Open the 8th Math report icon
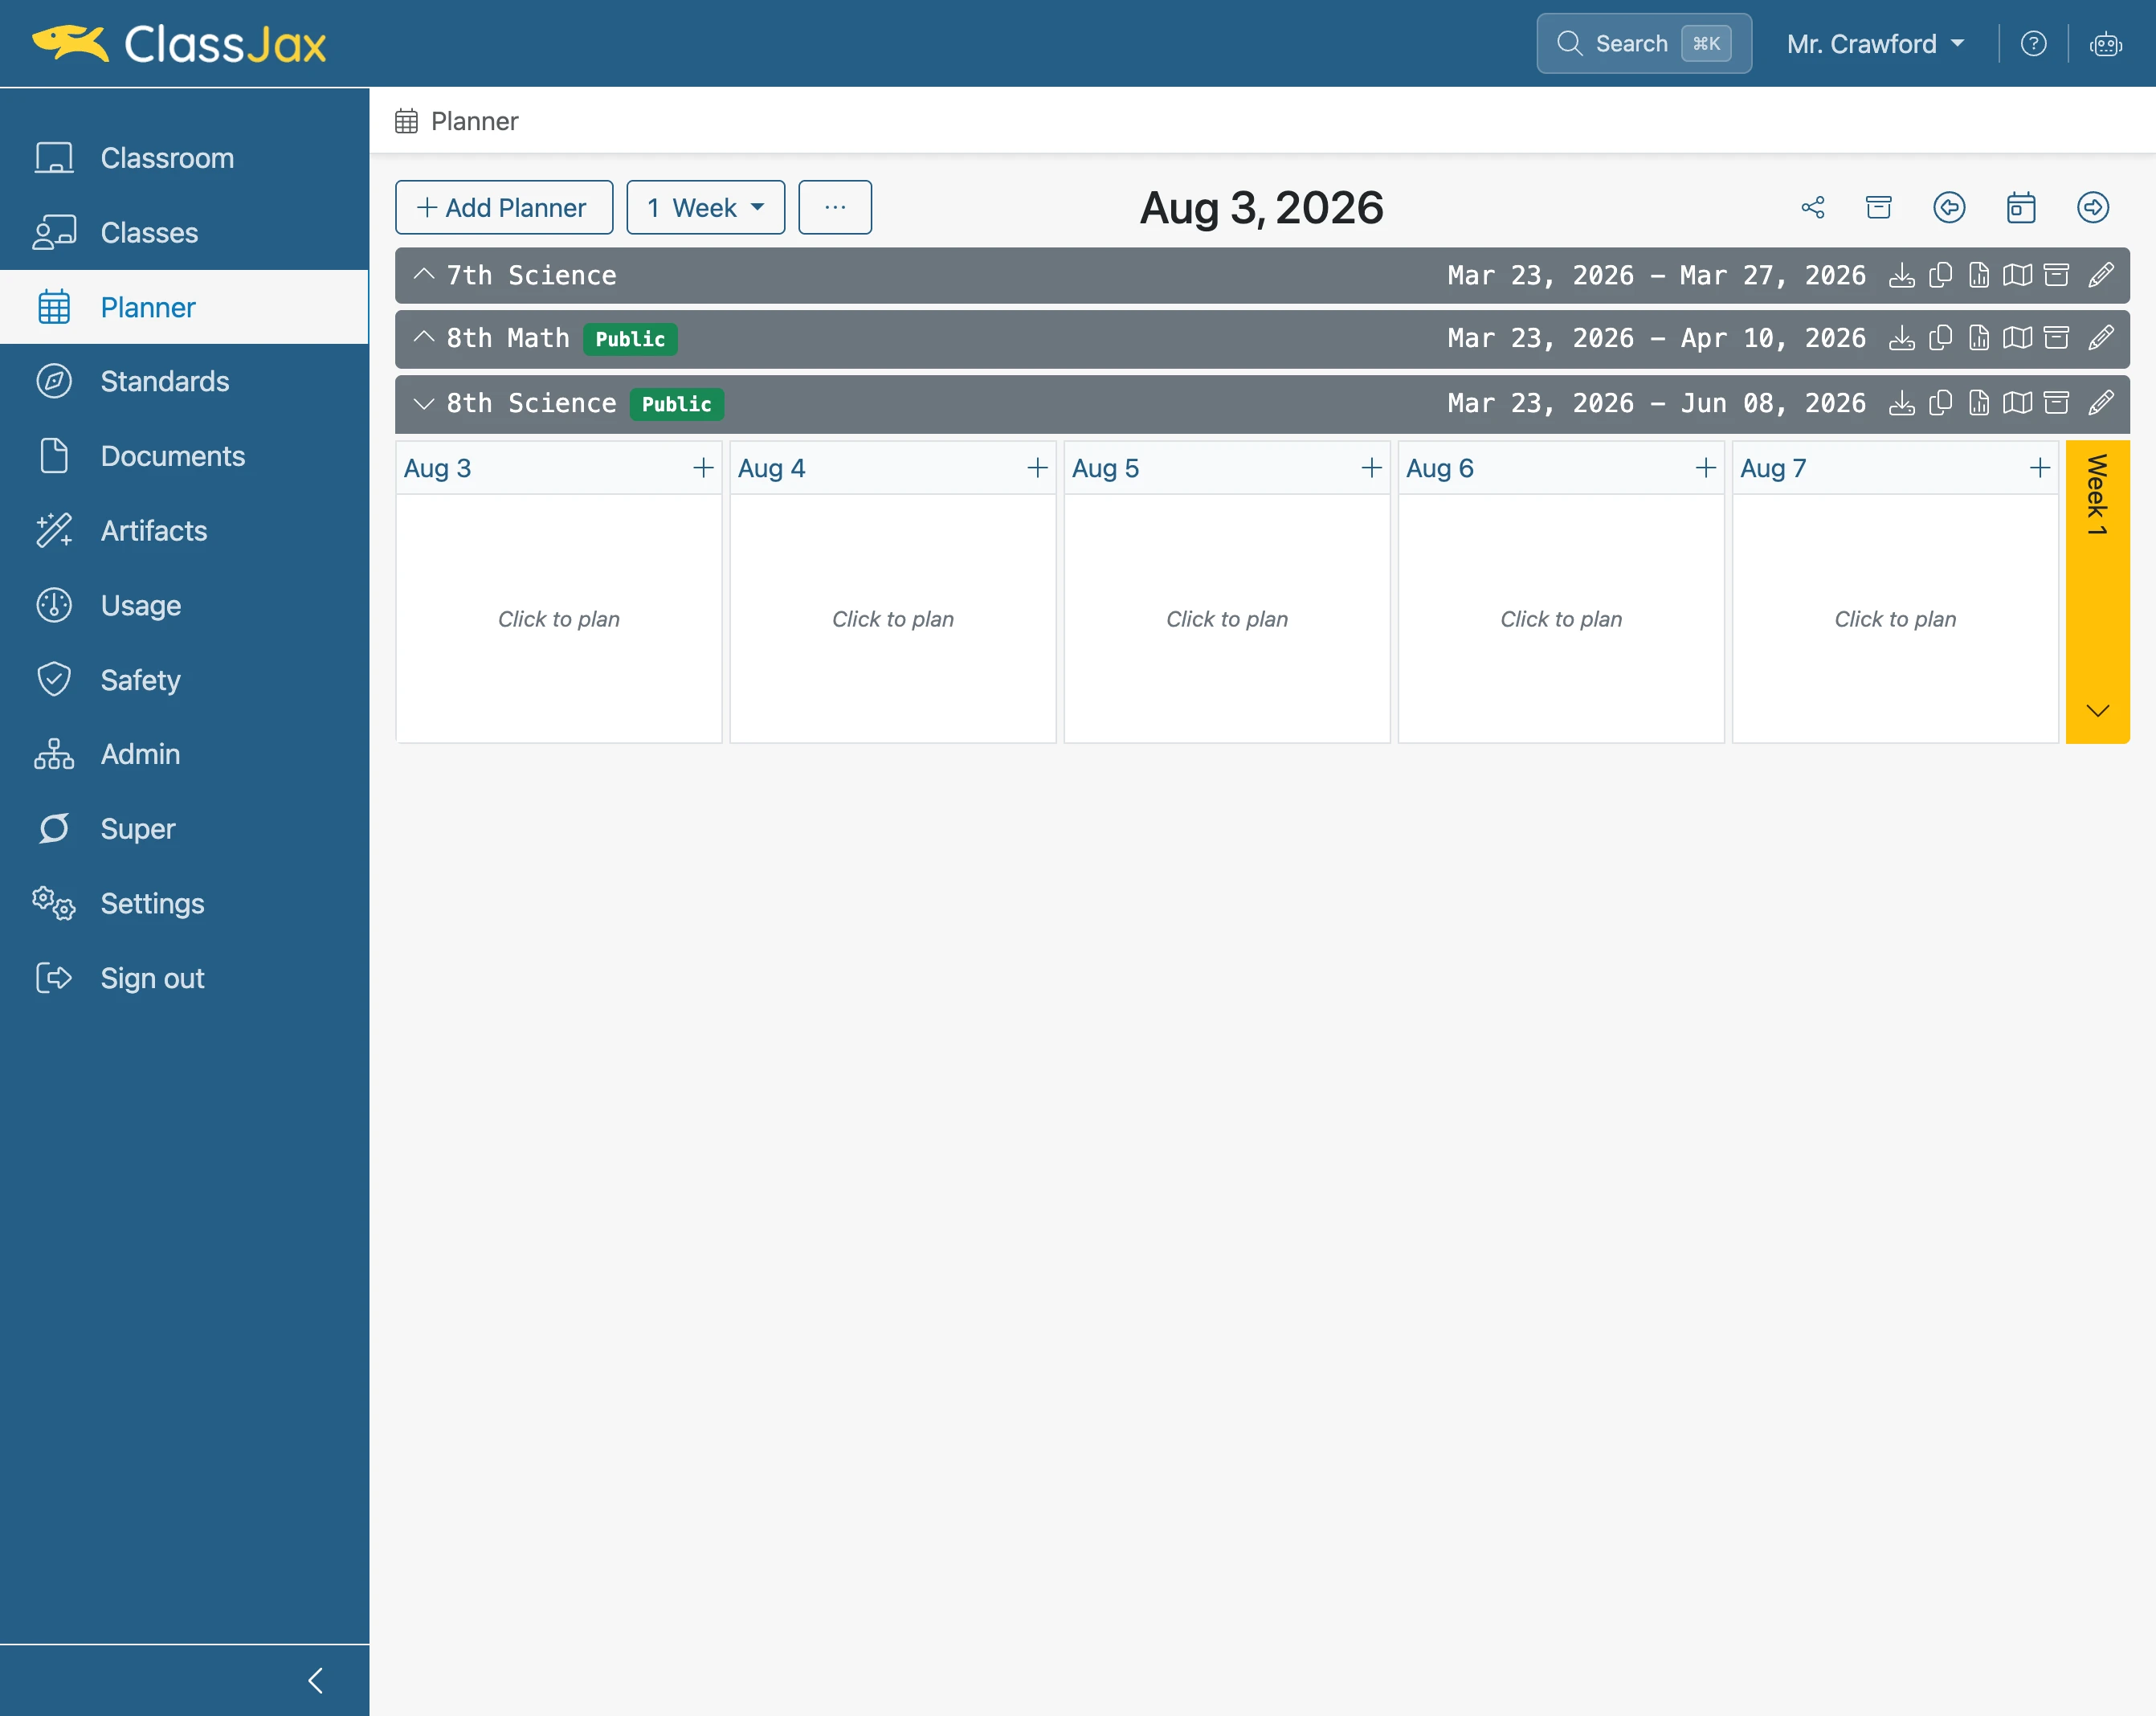The image size is (2156, 1716). (1979, 338)
